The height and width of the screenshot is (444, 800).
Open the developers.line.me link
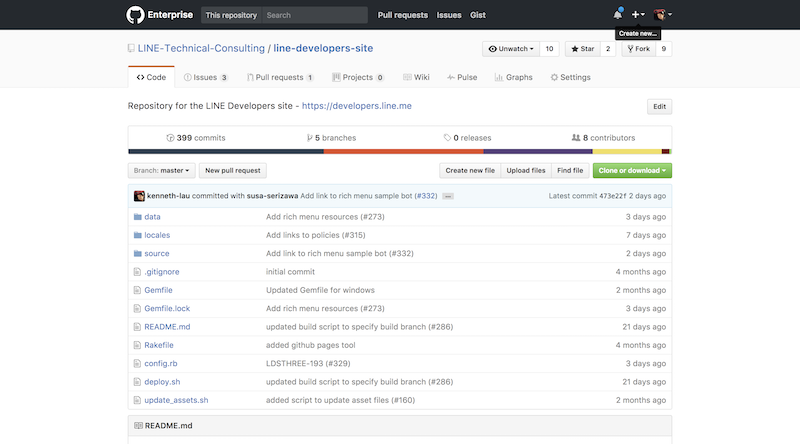tap(357, 106)
